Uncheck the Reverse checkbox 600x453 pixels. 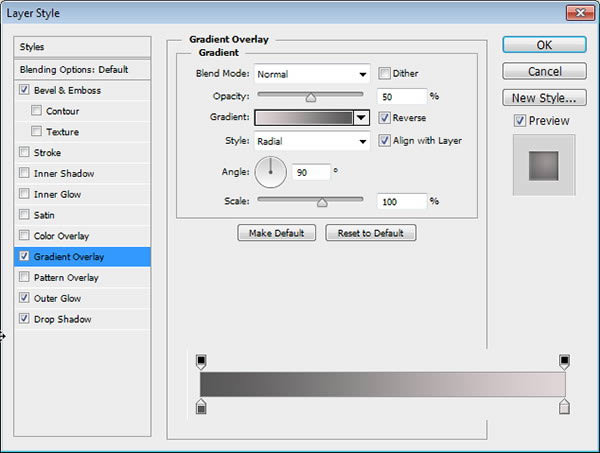(x=384, y=117)
